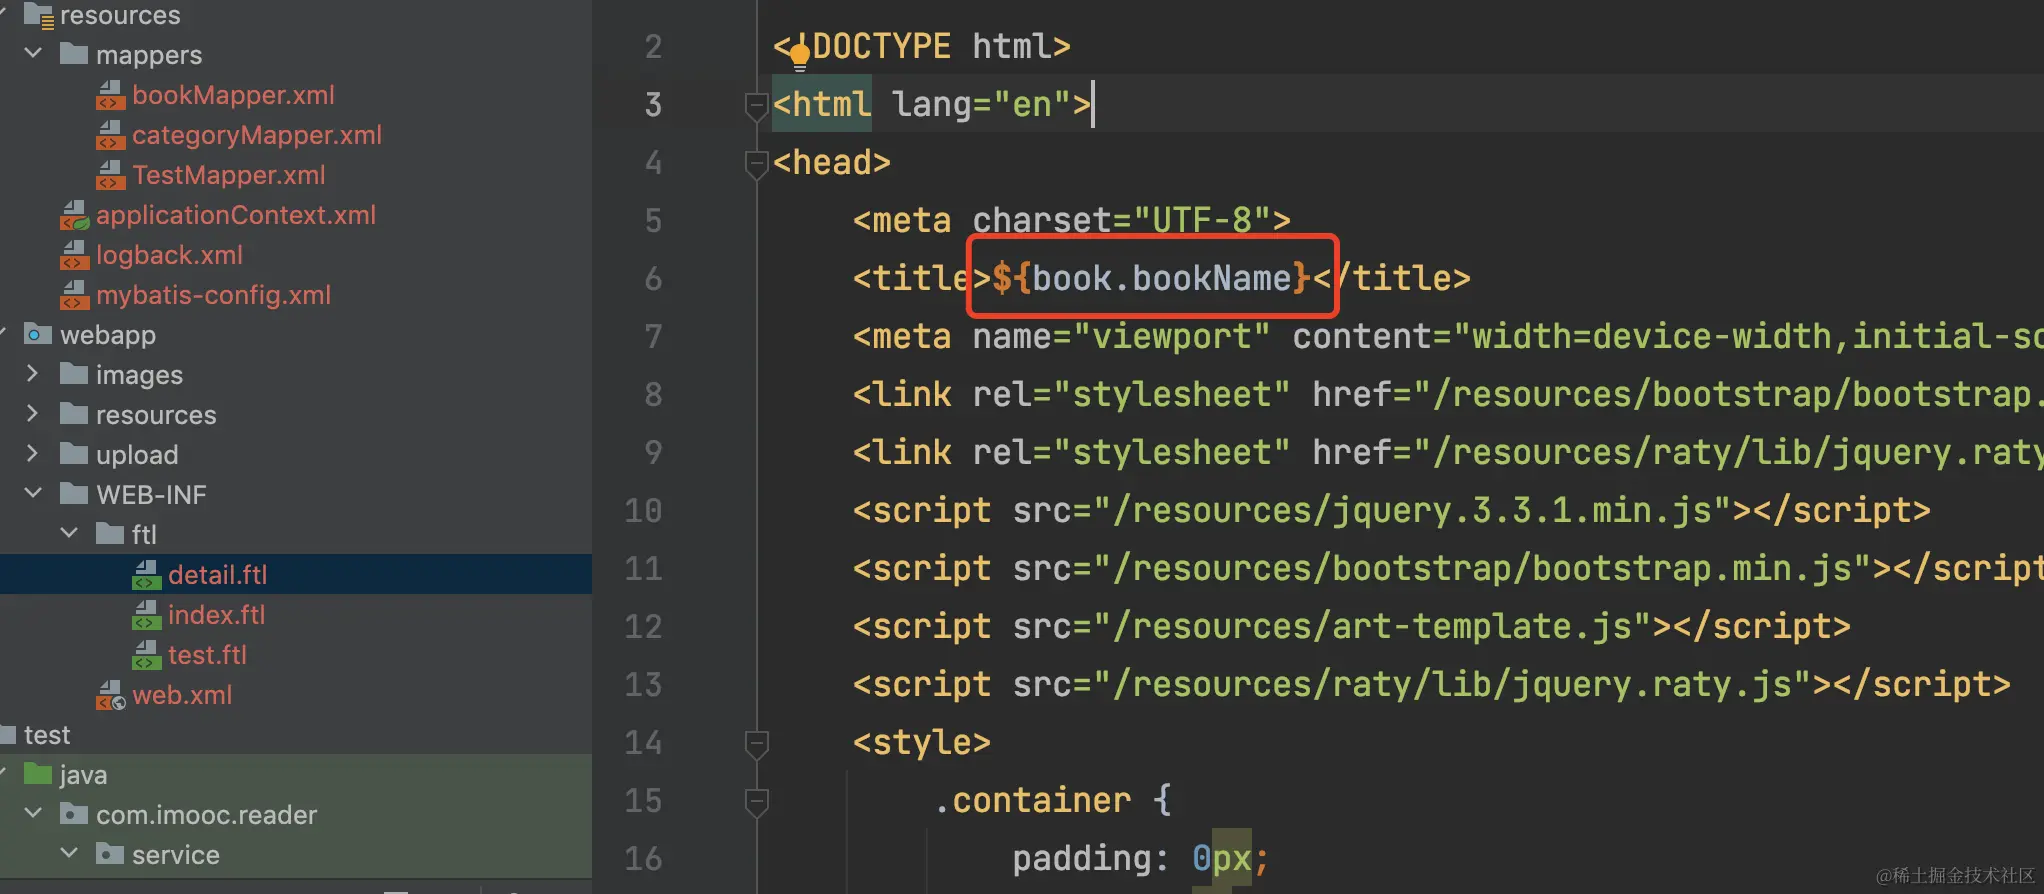Click the intention lightbulb on the DOCTYPE line
Screen dimensions: 2044x894
799,55
